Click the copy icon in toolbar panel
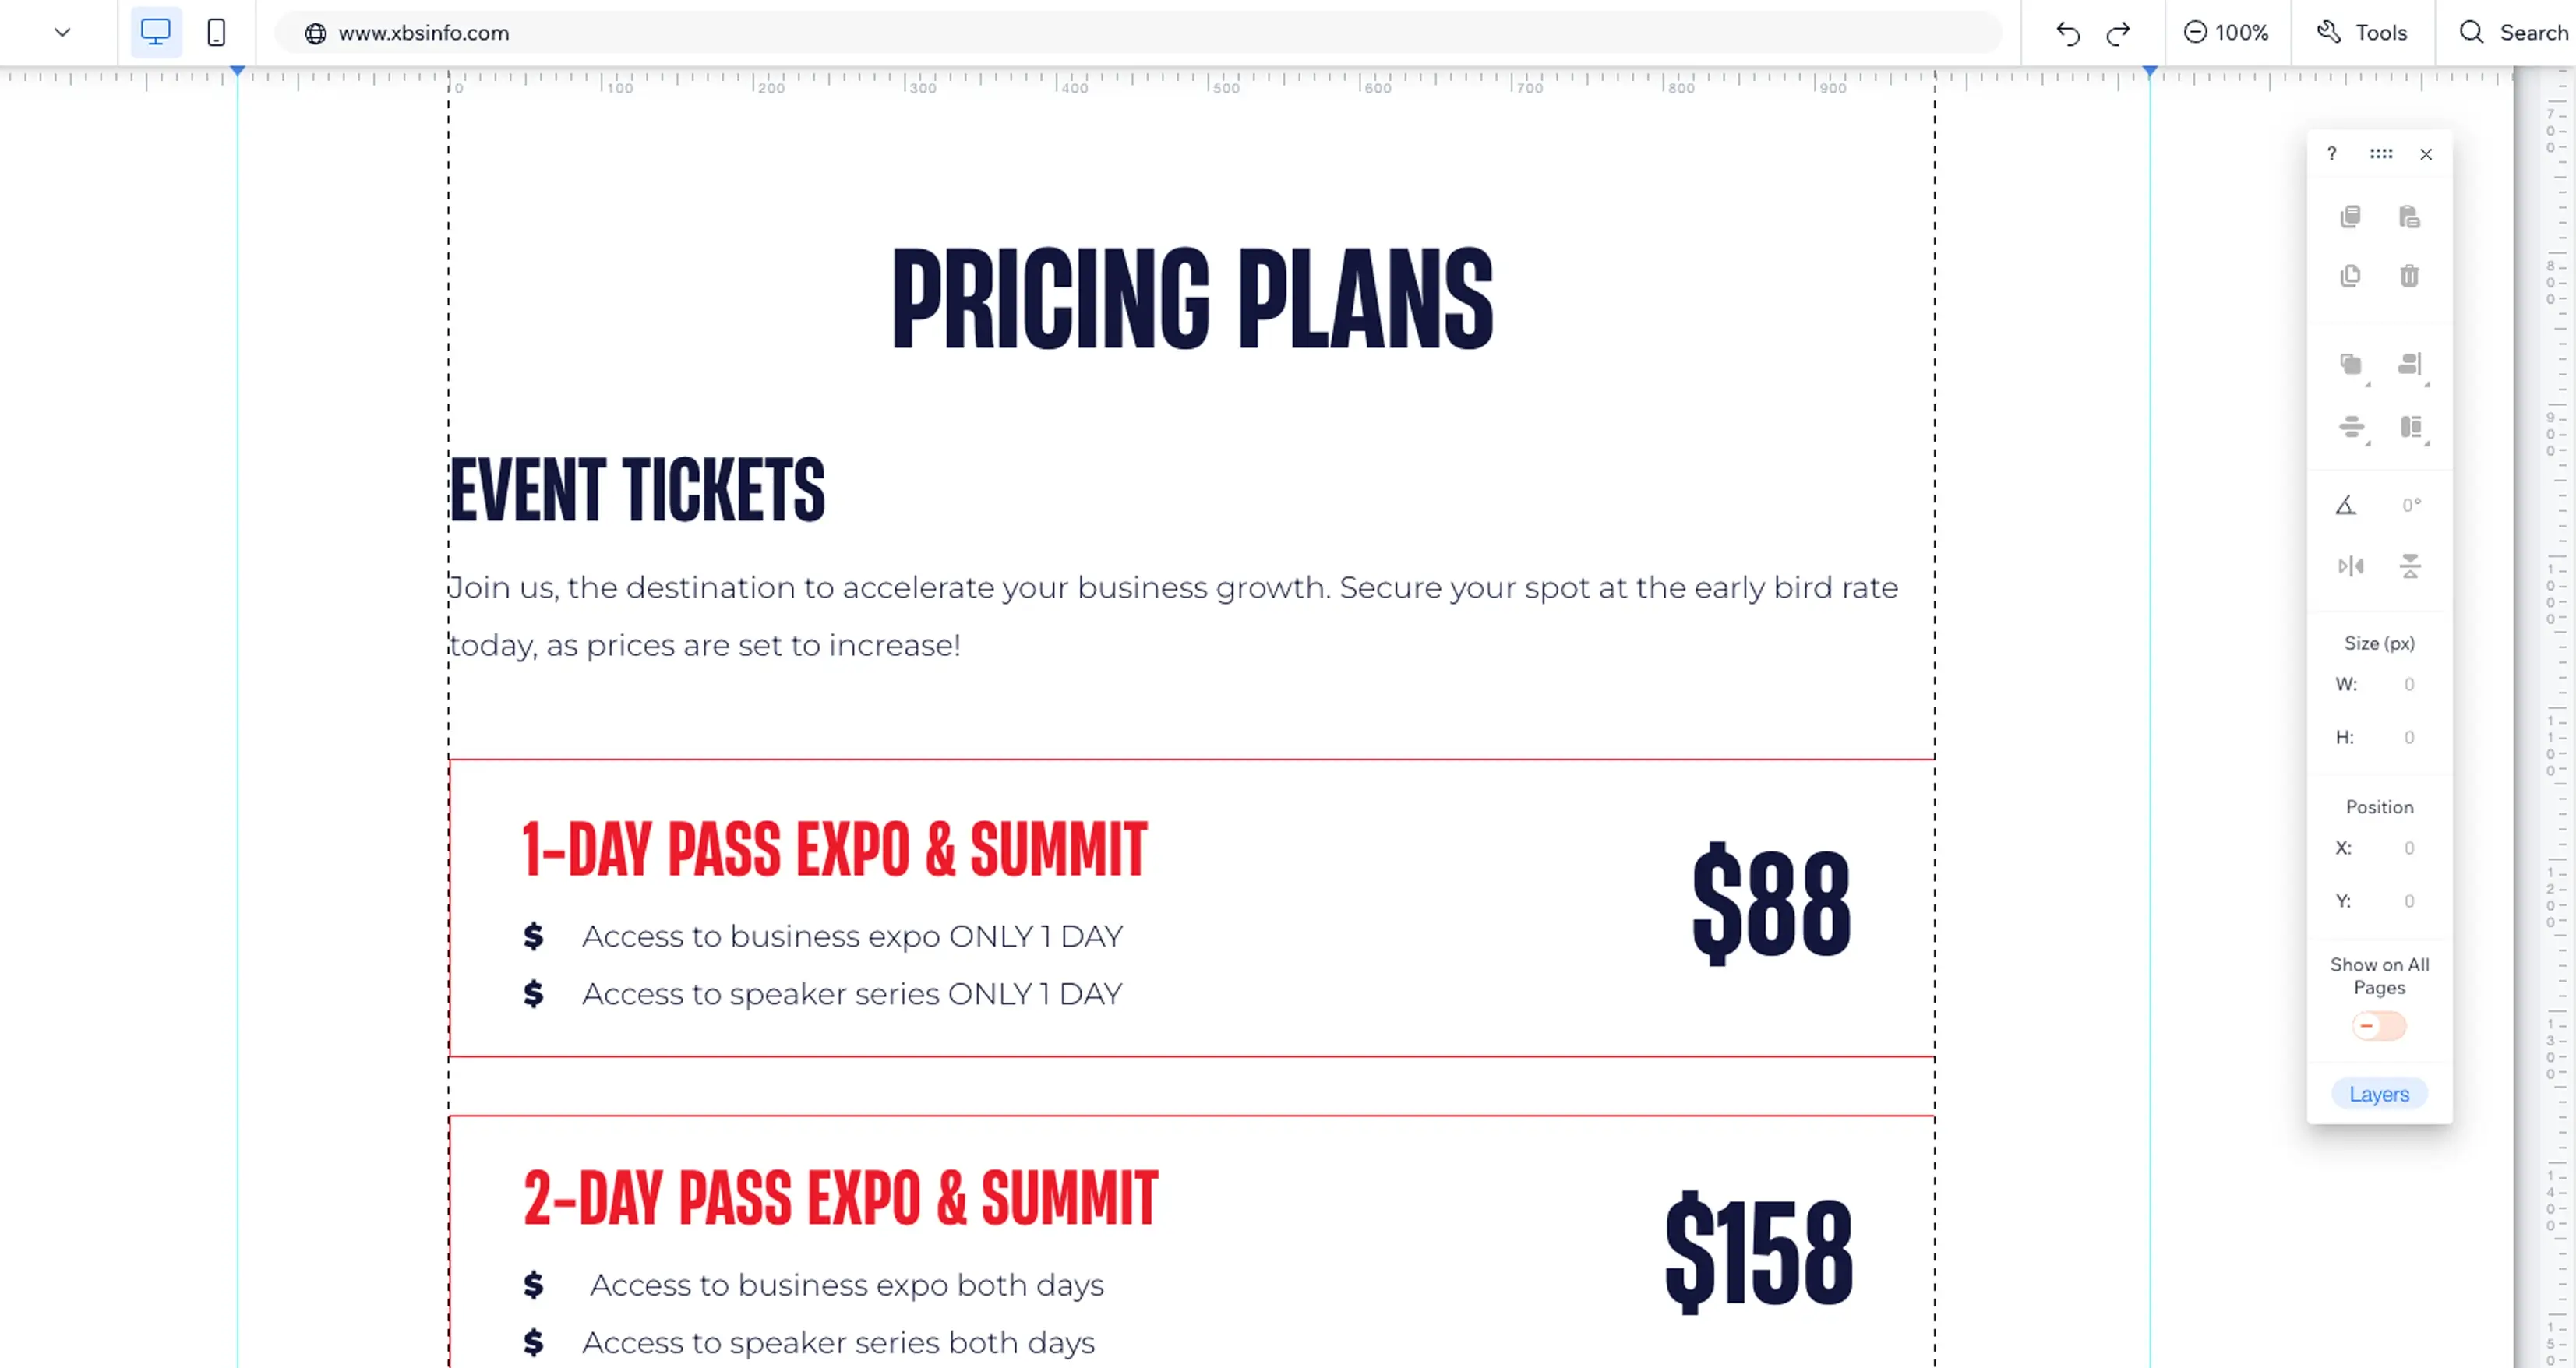This screenshot has height=1368, width=2576. (x=2351, y=216)
